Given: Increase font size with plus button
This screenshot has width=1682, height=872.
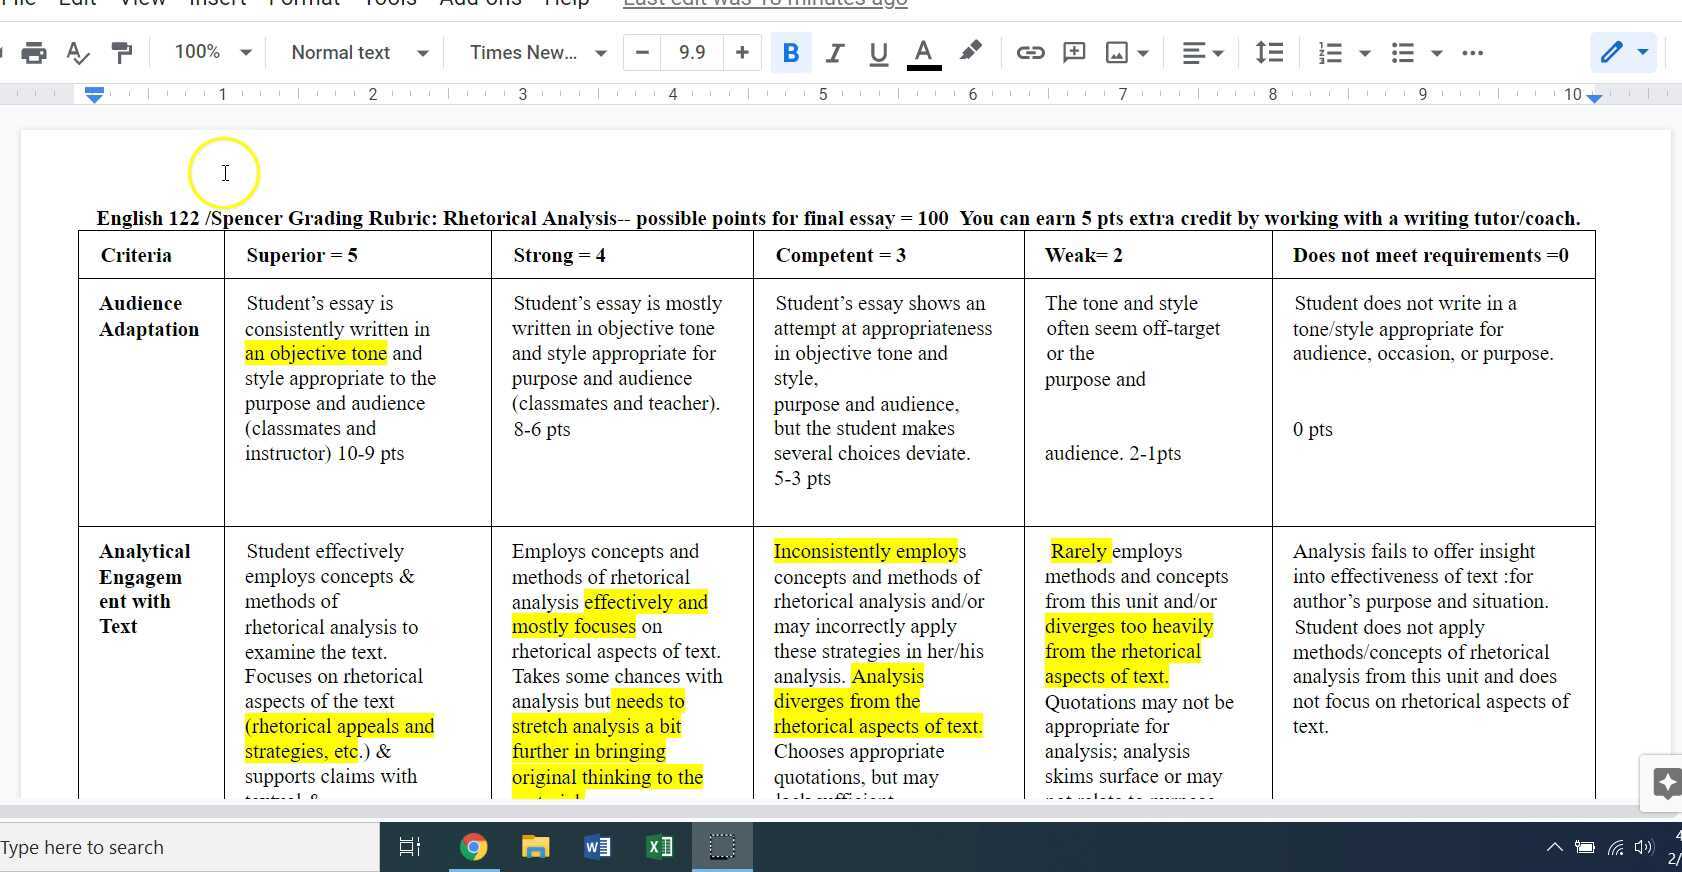Looking at the screenshot, I should (742, 52).
